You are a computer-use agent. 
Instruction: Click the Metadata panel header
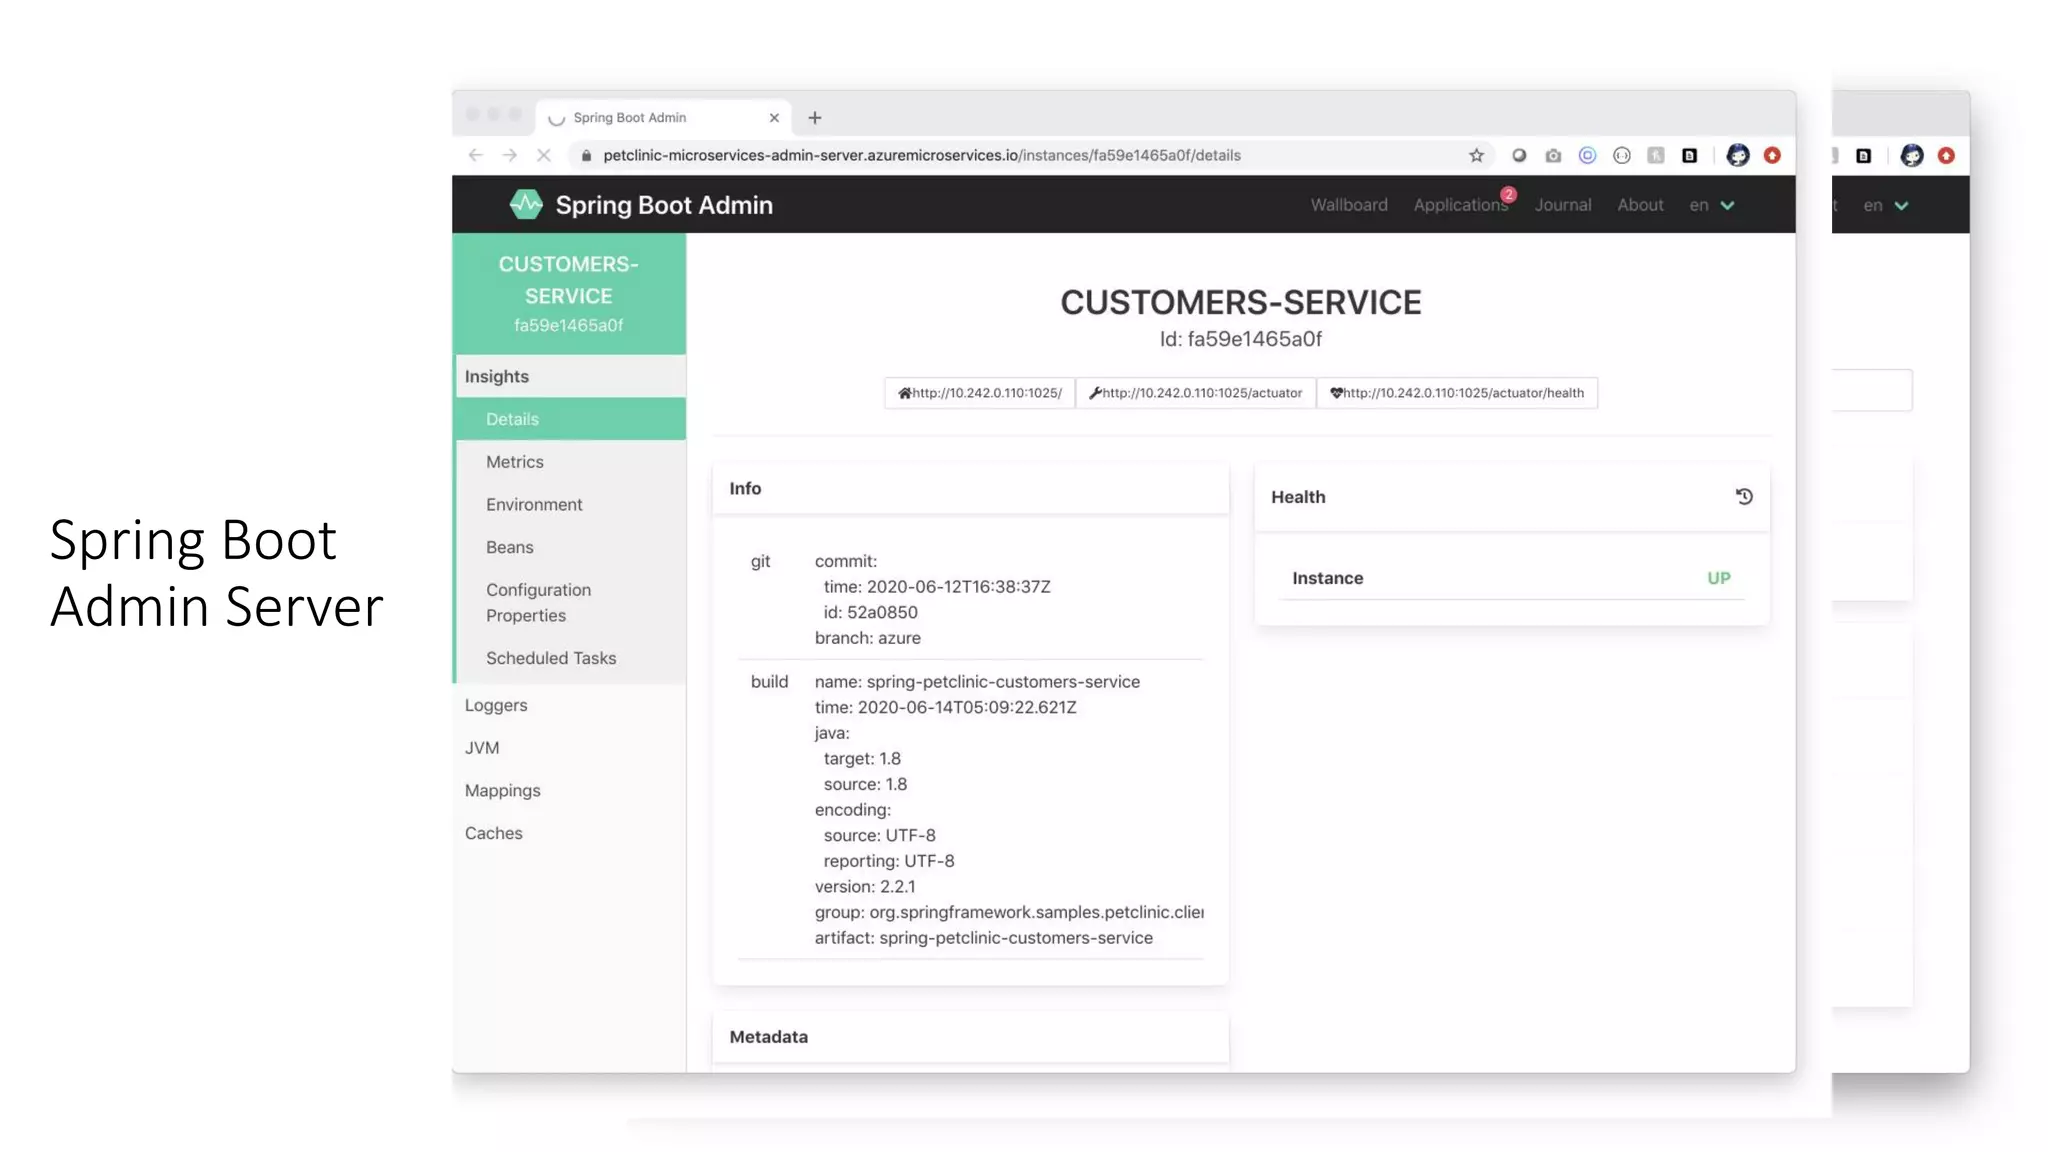click(x=970, y=1037)
